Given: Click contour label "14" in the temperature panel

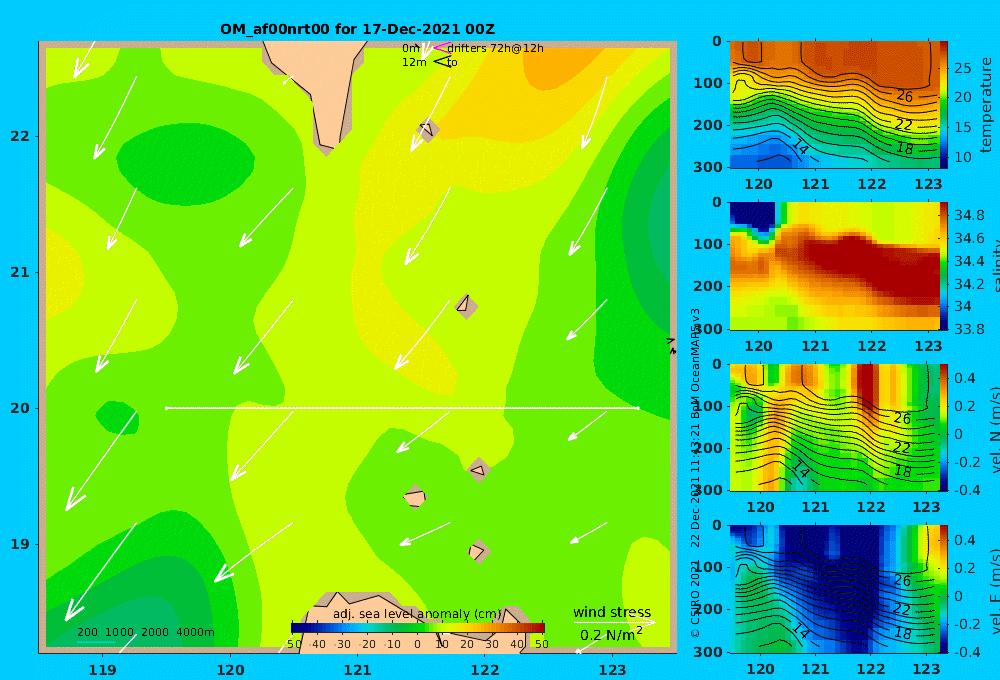Looking at the screenshot, I should (x=800, y=147).
